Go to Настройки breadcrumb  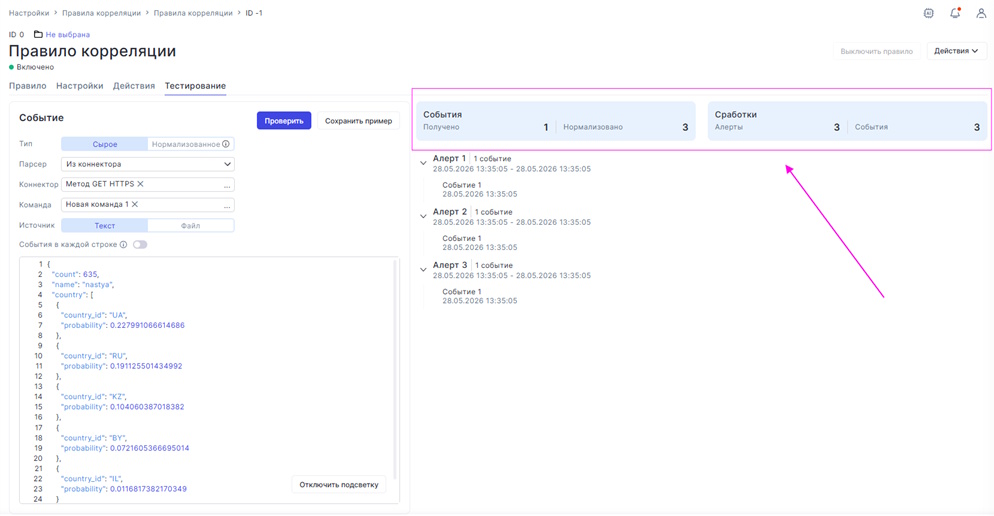click(x=29, y=13)
